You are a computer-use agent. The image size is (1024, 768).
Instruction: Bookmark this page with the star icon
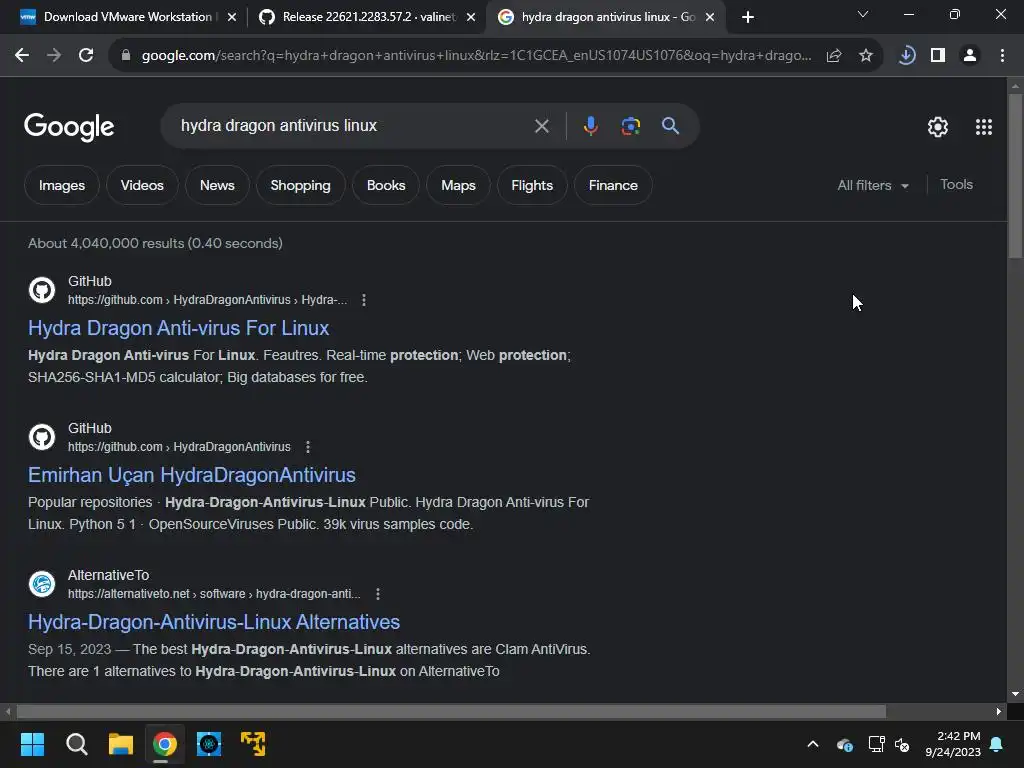click(x=866, y=56)
